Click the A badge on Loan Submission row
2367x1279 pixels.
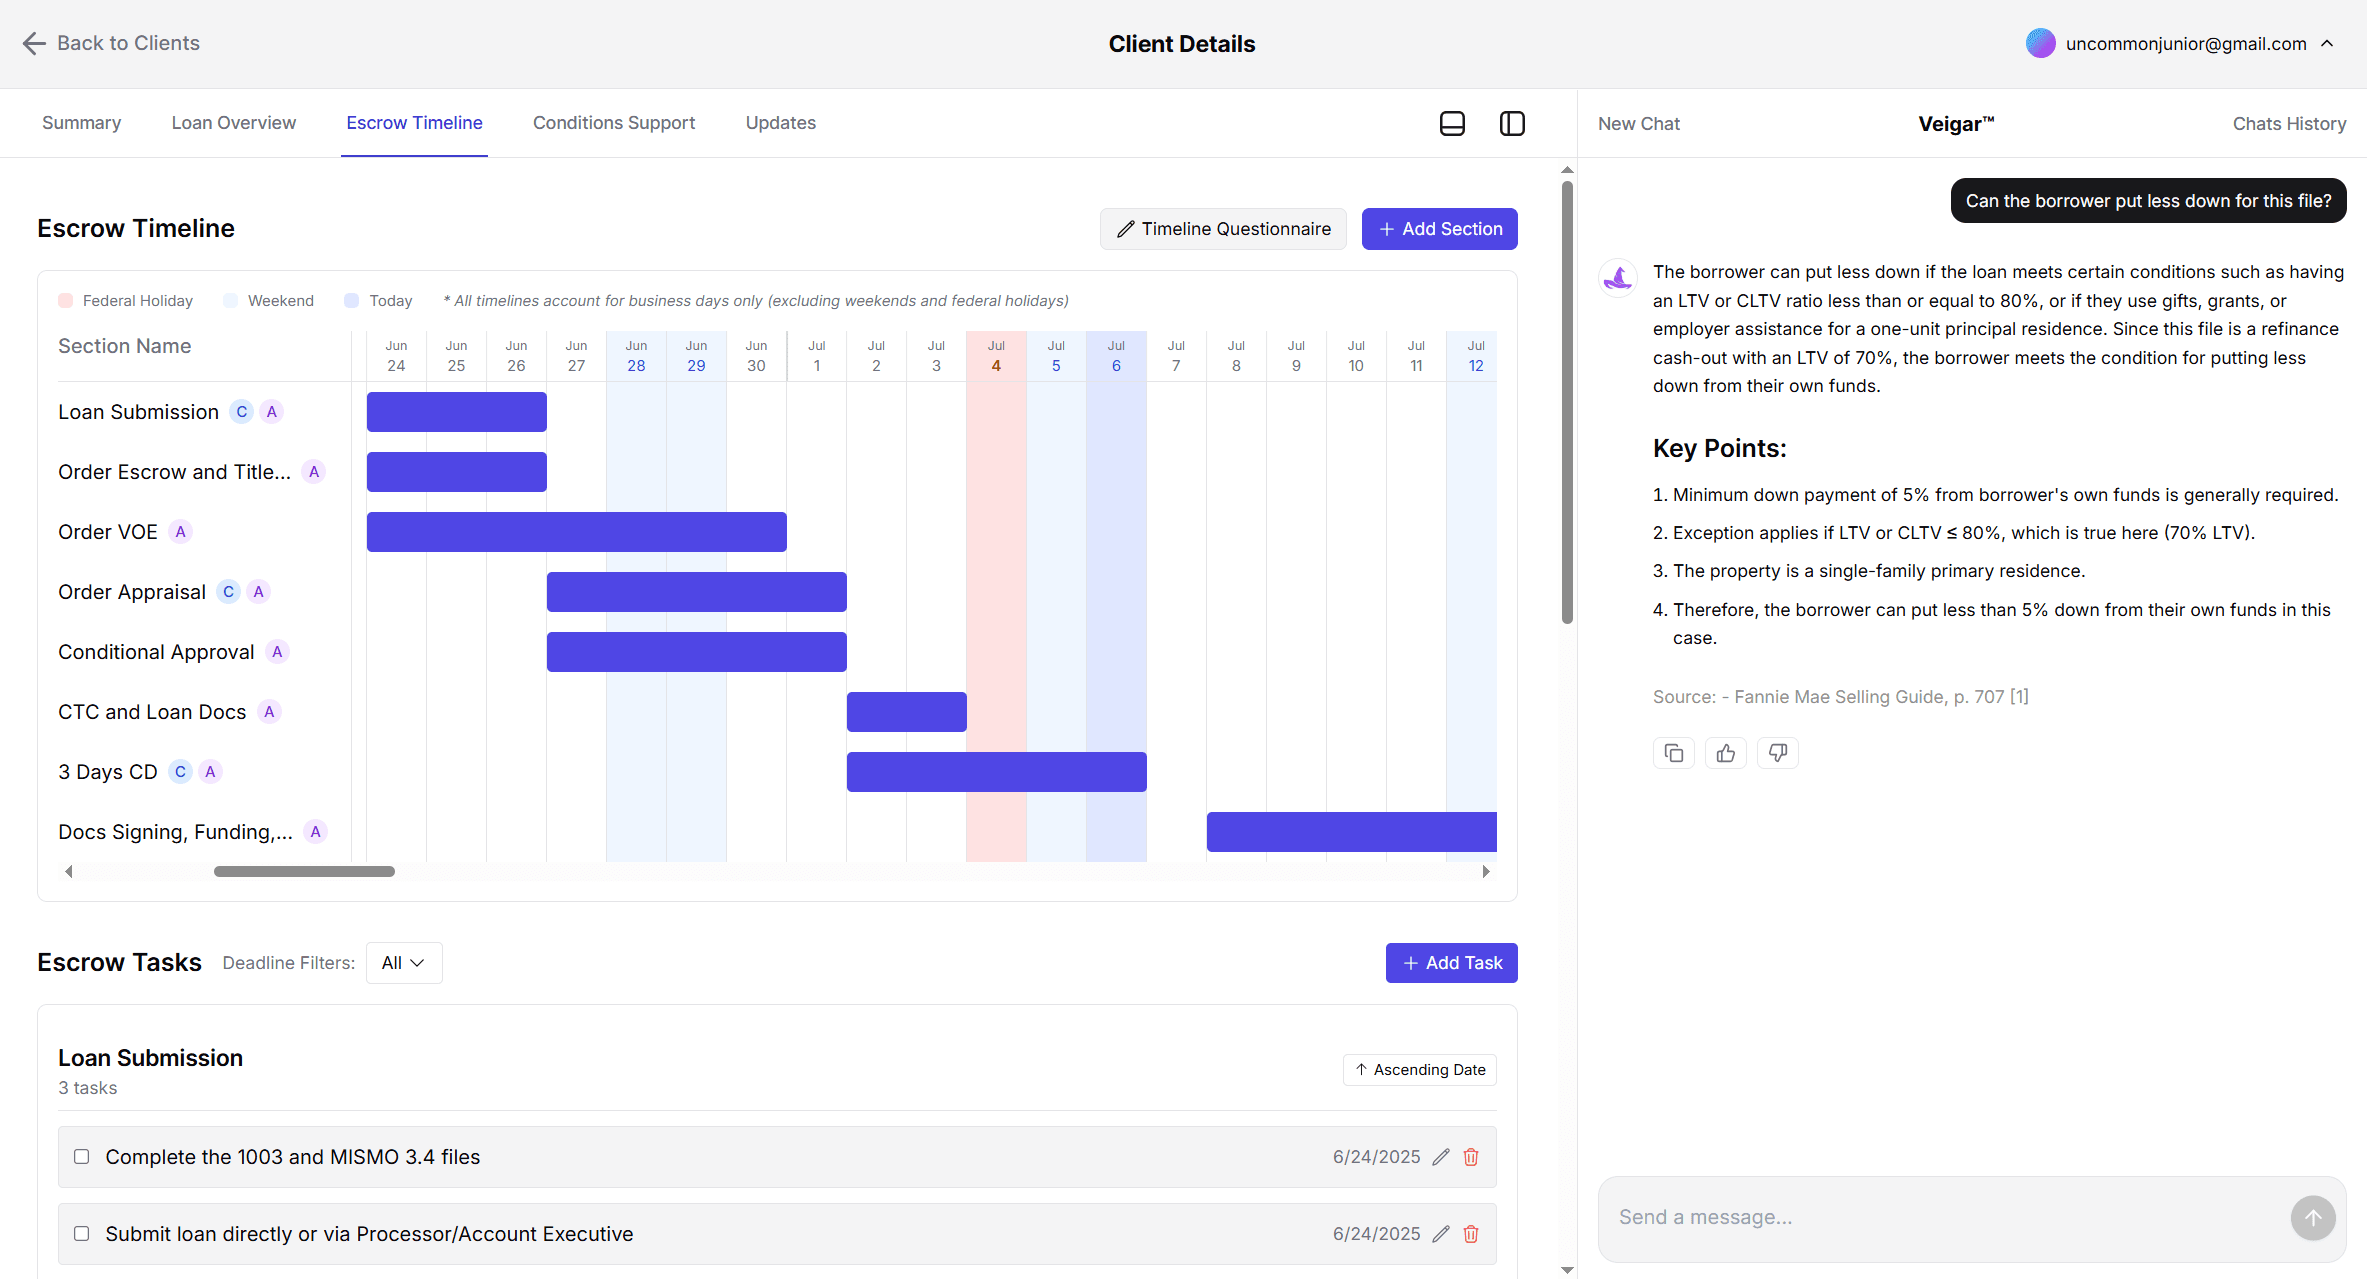(271, 412)
